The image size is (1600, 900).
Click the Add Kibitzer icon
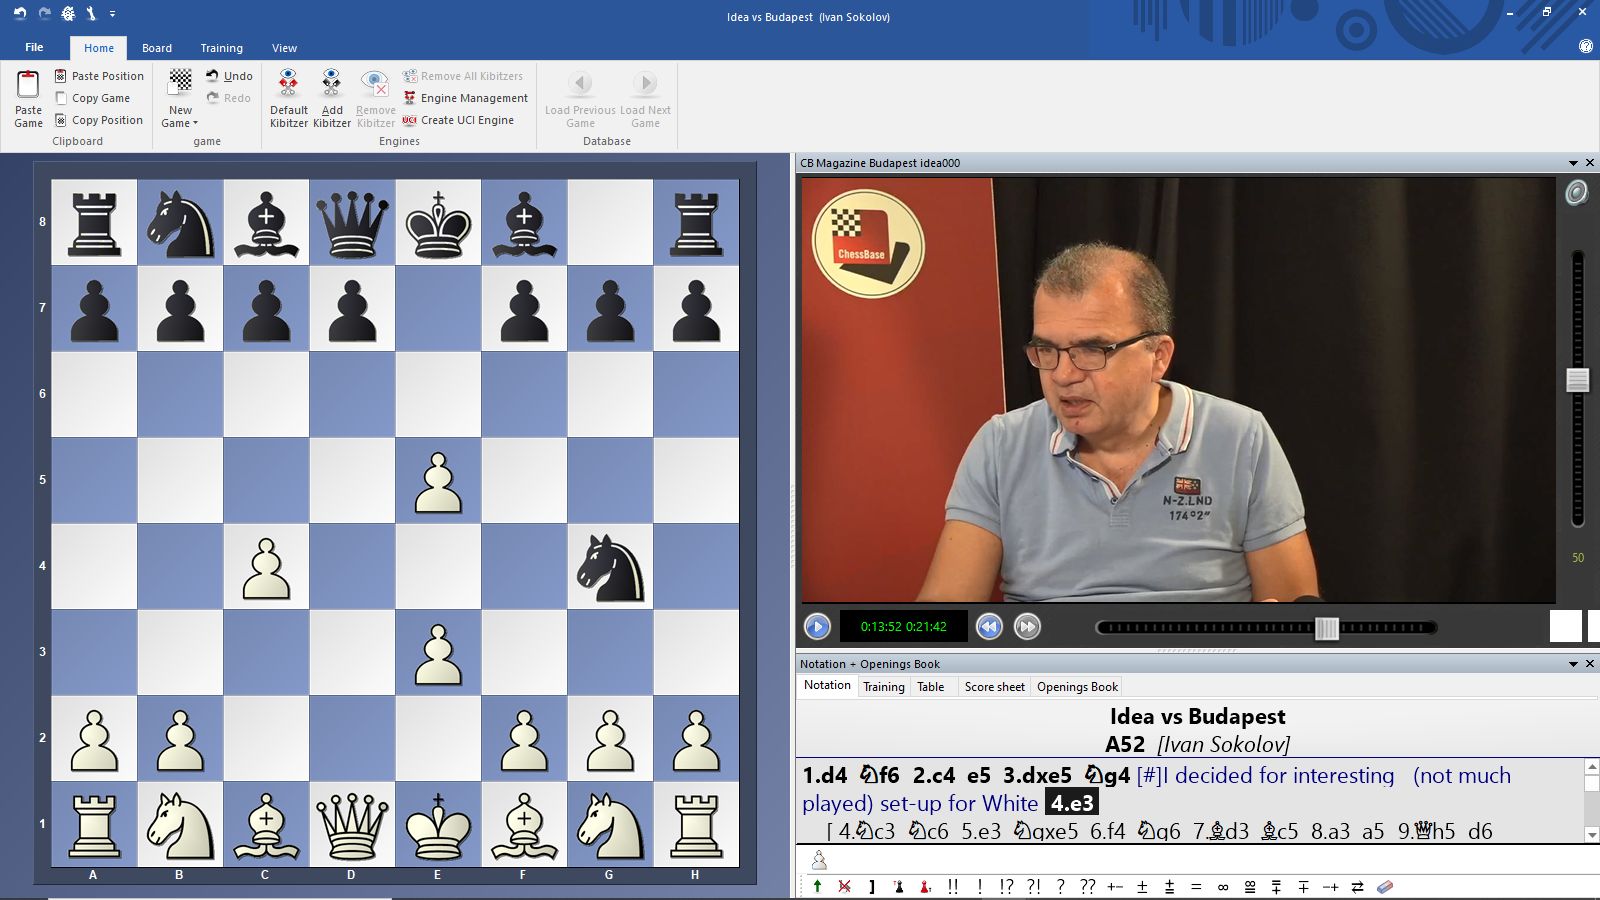[x=331, y=84]
